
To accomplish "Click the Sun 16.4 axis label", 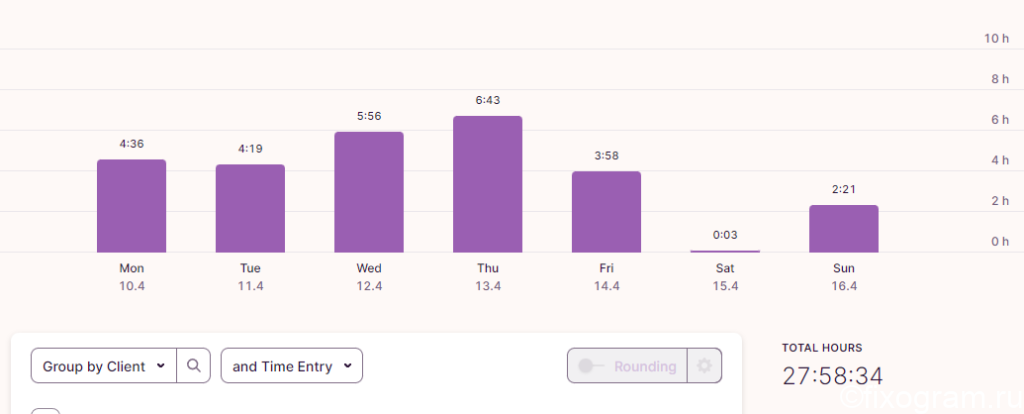I will point(844,277).
